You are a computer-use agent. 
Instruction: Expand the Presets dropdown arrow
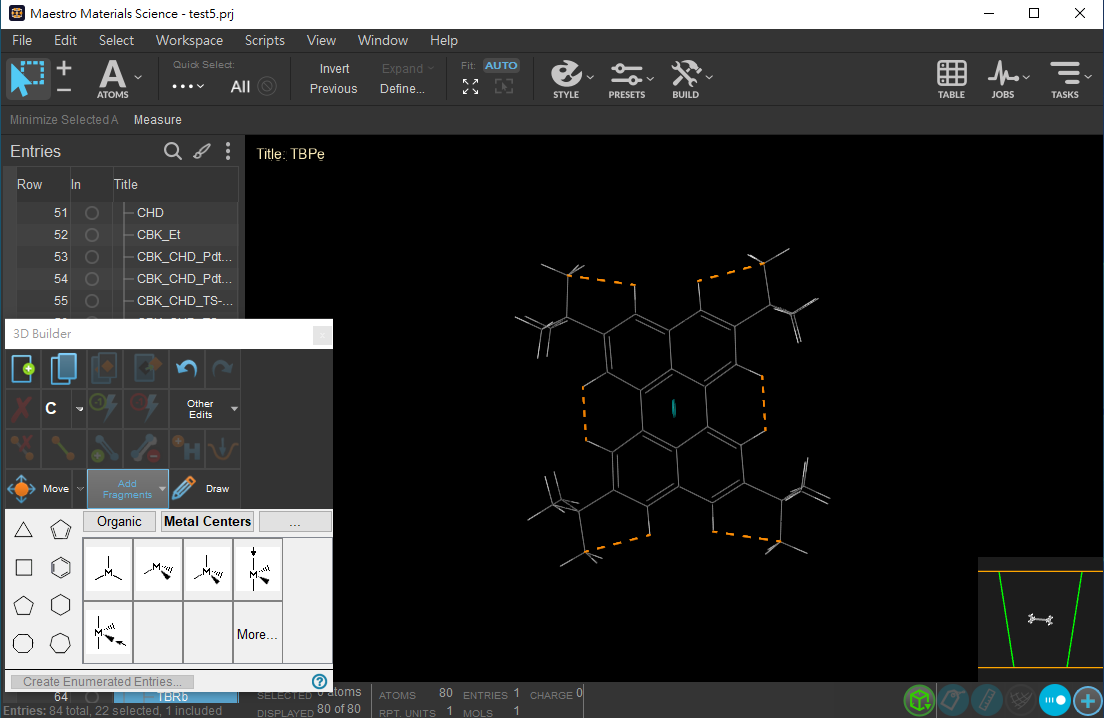point(651,77)
